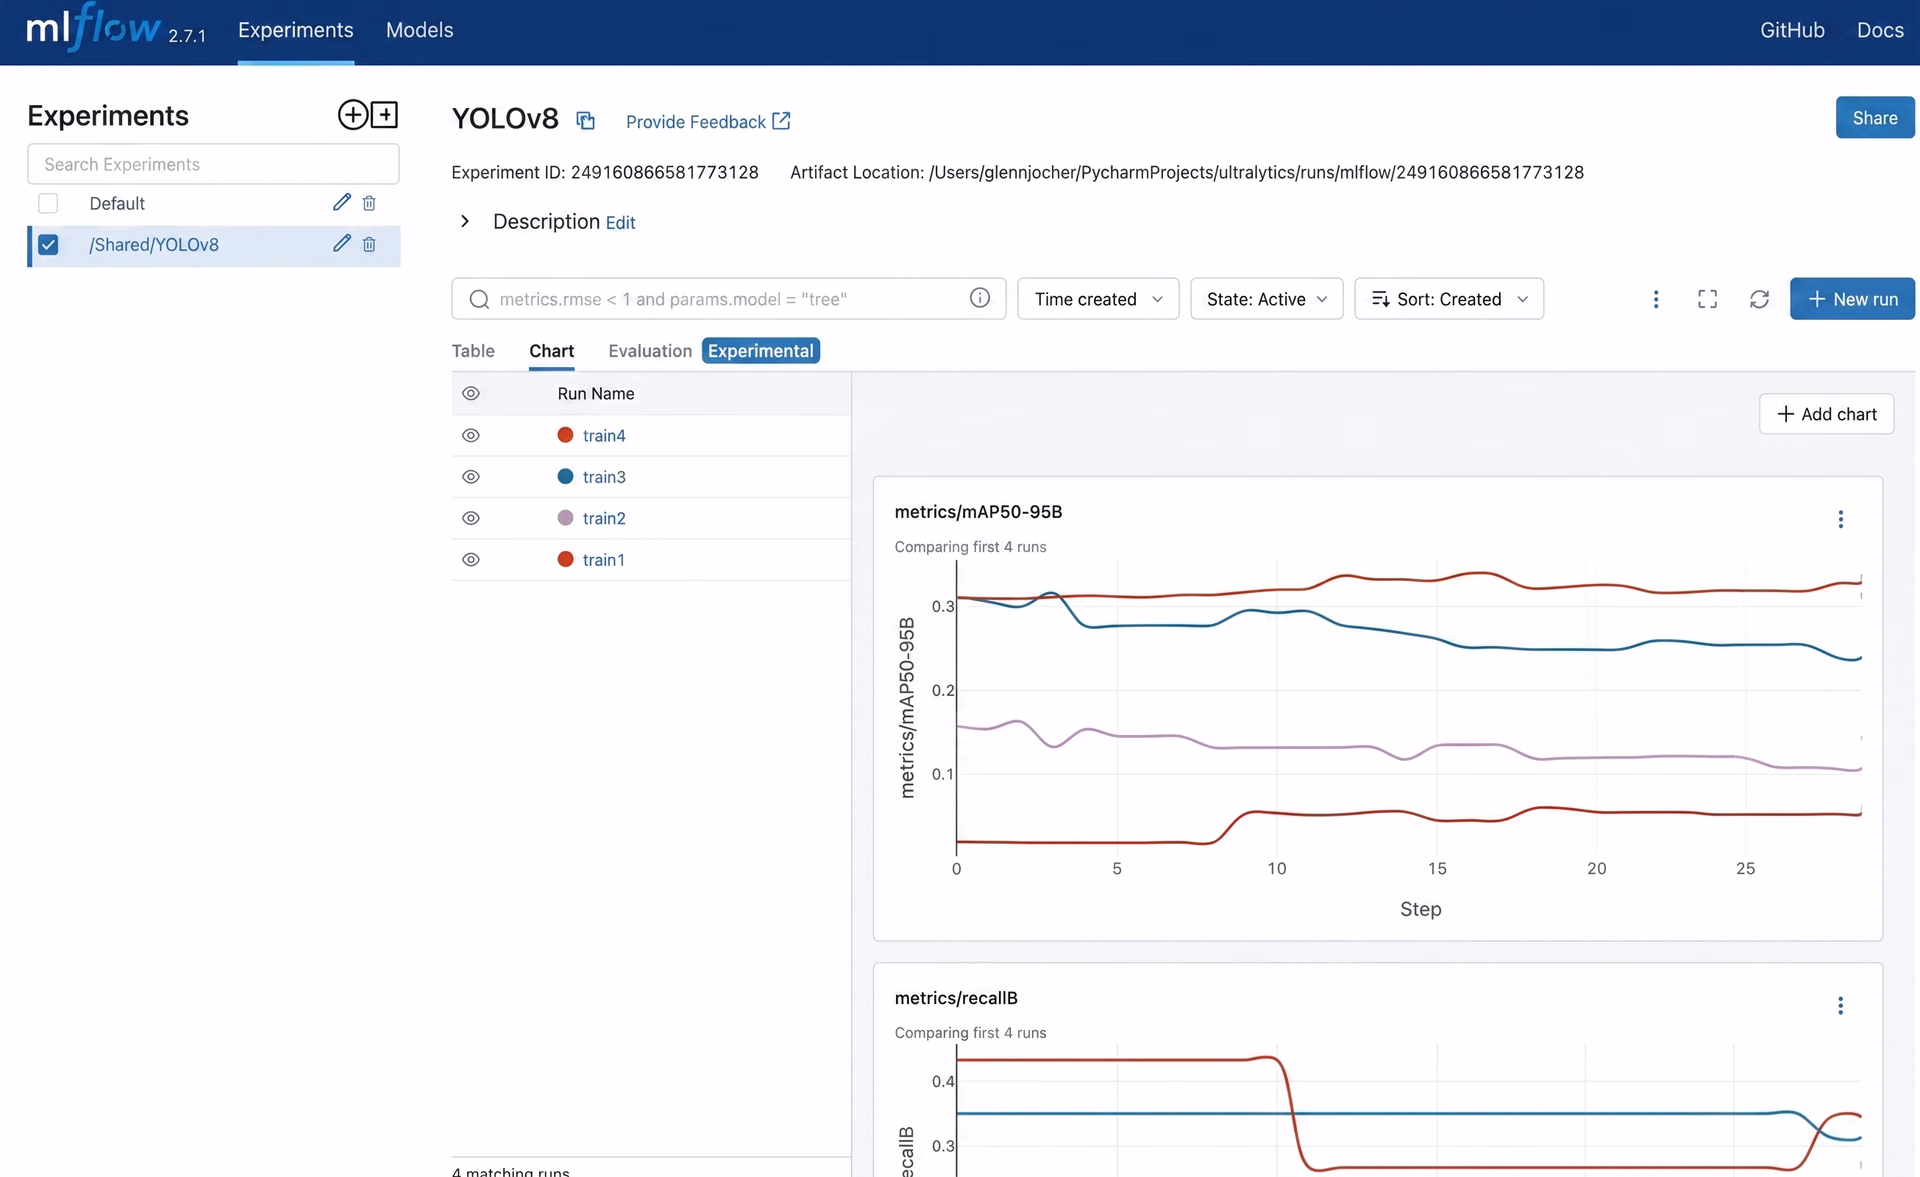
Task: Hide the train4 run from charts
Action: (x=471, y=436)
